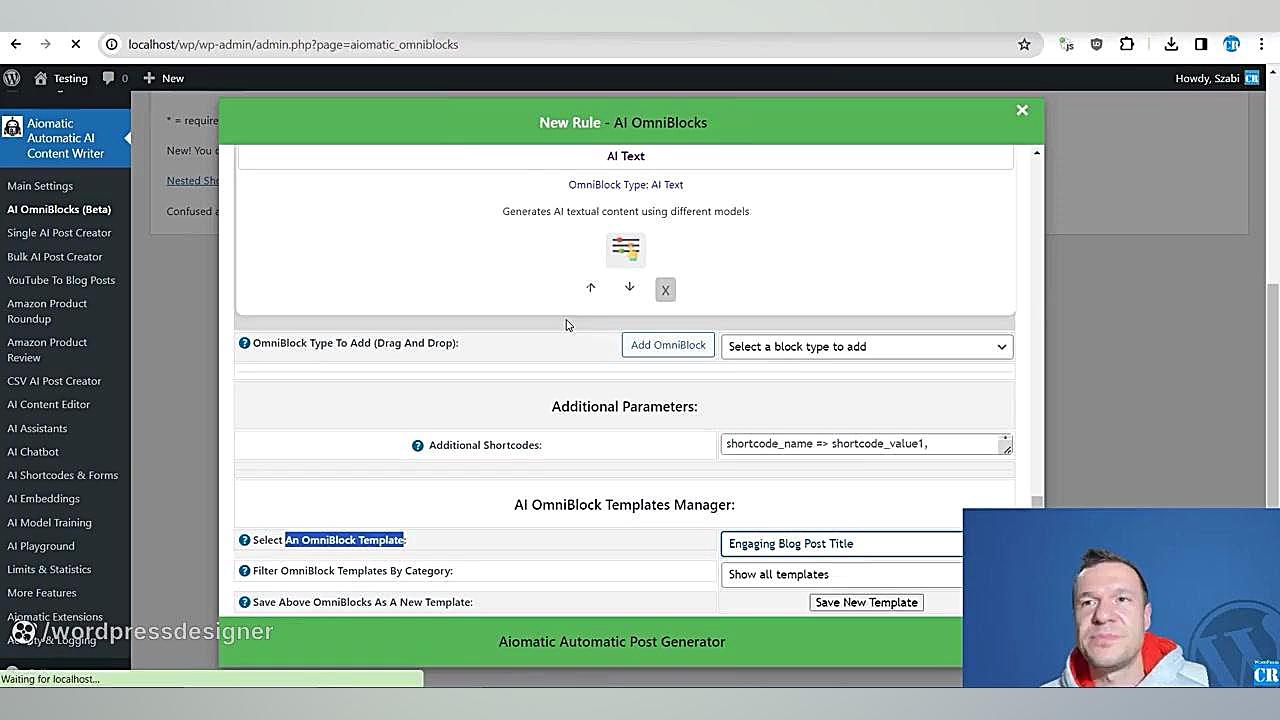
Task: Click the Save New Template button
Action: [x=866, y=602]
